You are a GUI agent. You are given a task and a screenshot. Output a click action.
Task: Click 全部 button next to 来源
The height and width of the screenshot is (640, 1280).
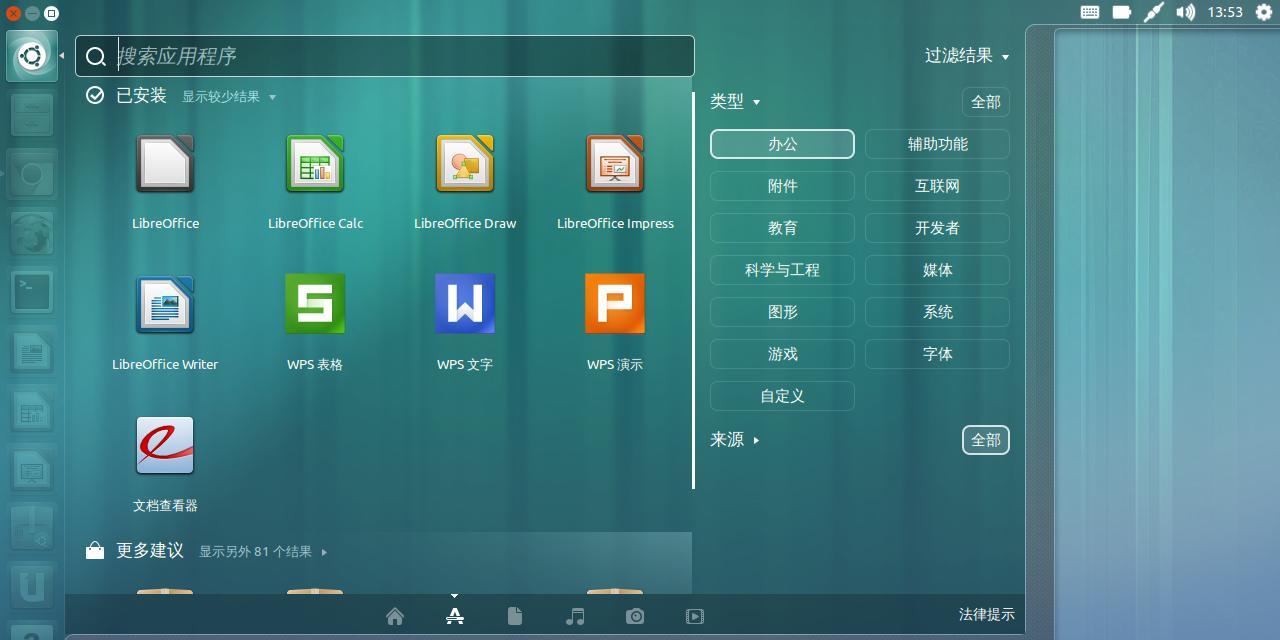pyautogui.click(x=986, y=440)
